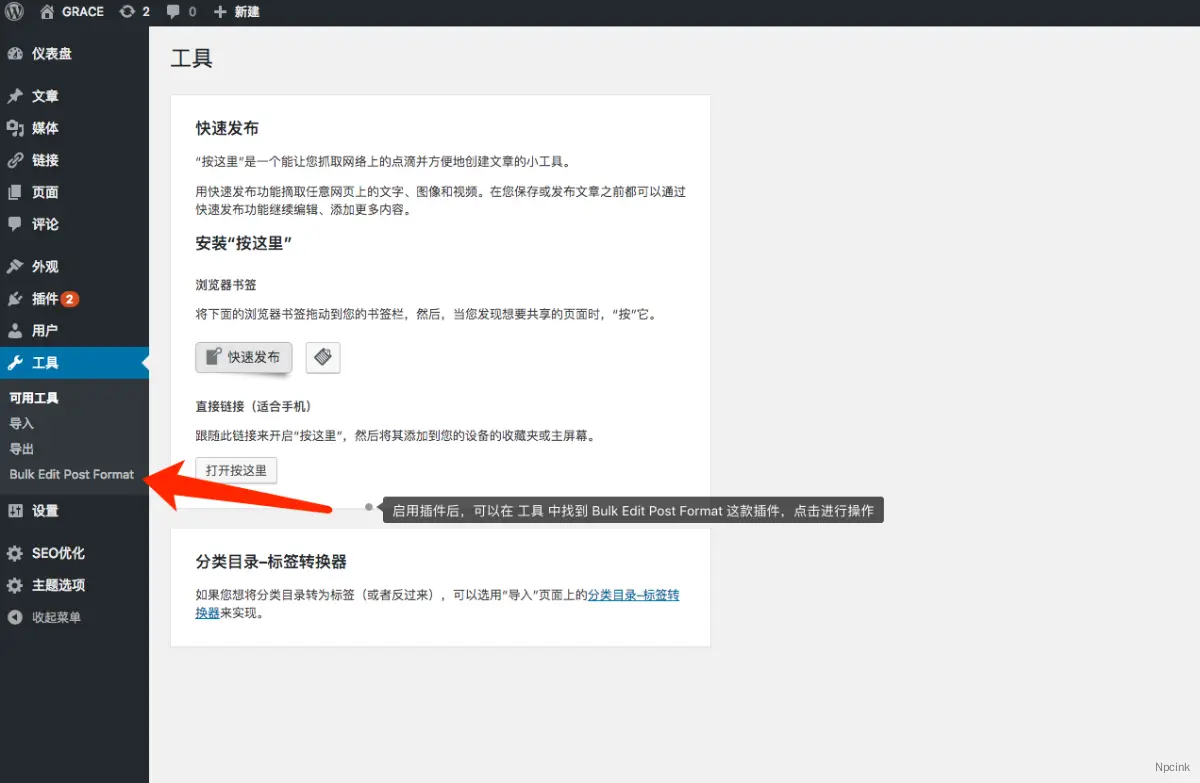The width and height of the screenshot is (1200, 783).
Task: Open the 外观 appearance menu
Action: [45, 267]
